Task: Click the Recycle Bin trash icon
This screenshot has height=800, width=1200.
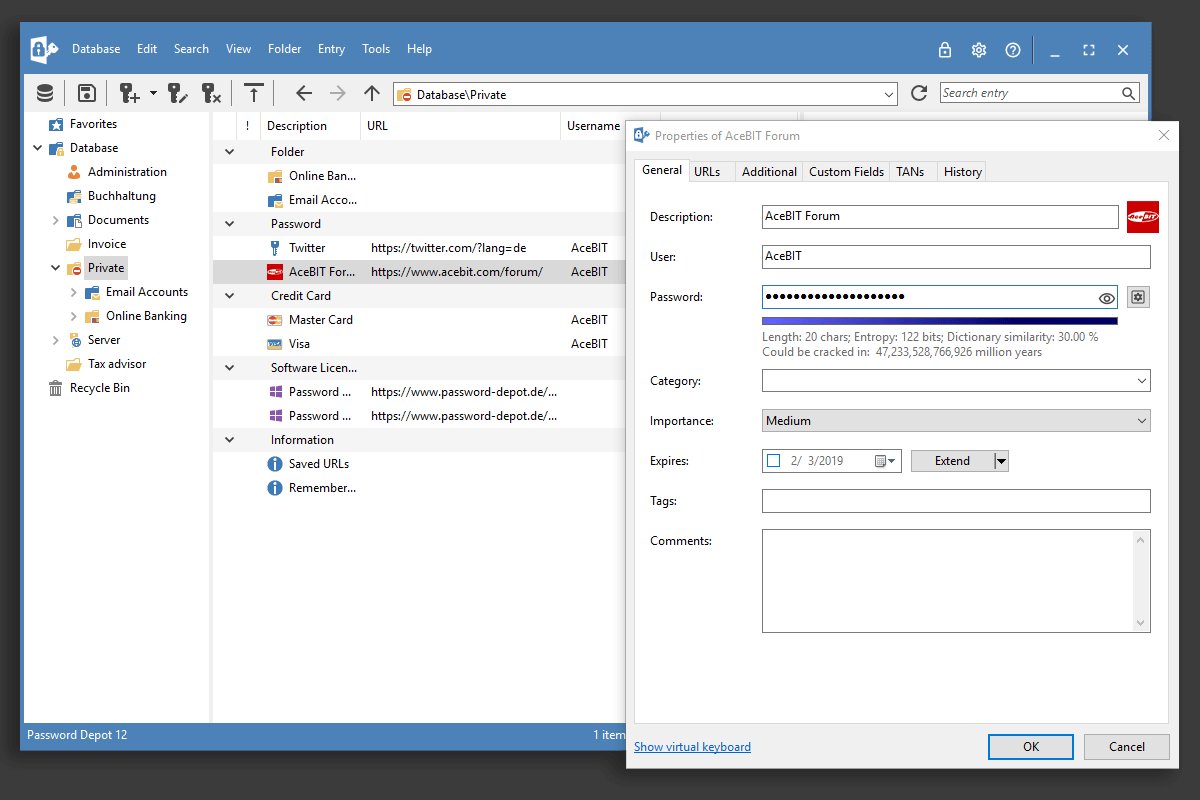Action: coord(56,388)
